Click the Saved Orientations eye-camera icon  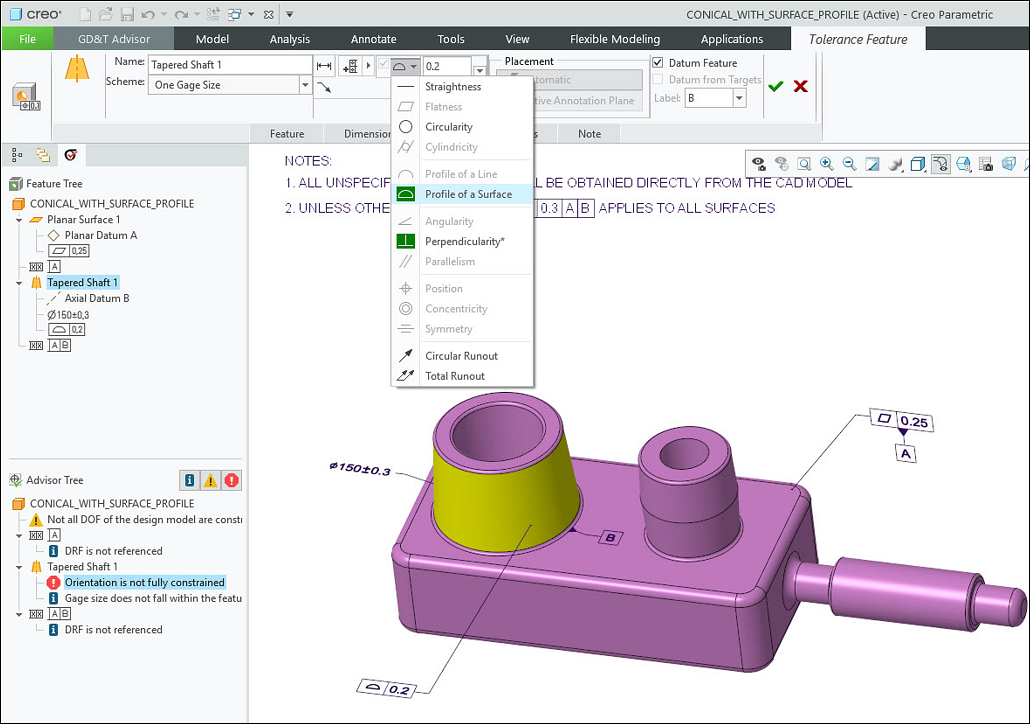point(759,164)
